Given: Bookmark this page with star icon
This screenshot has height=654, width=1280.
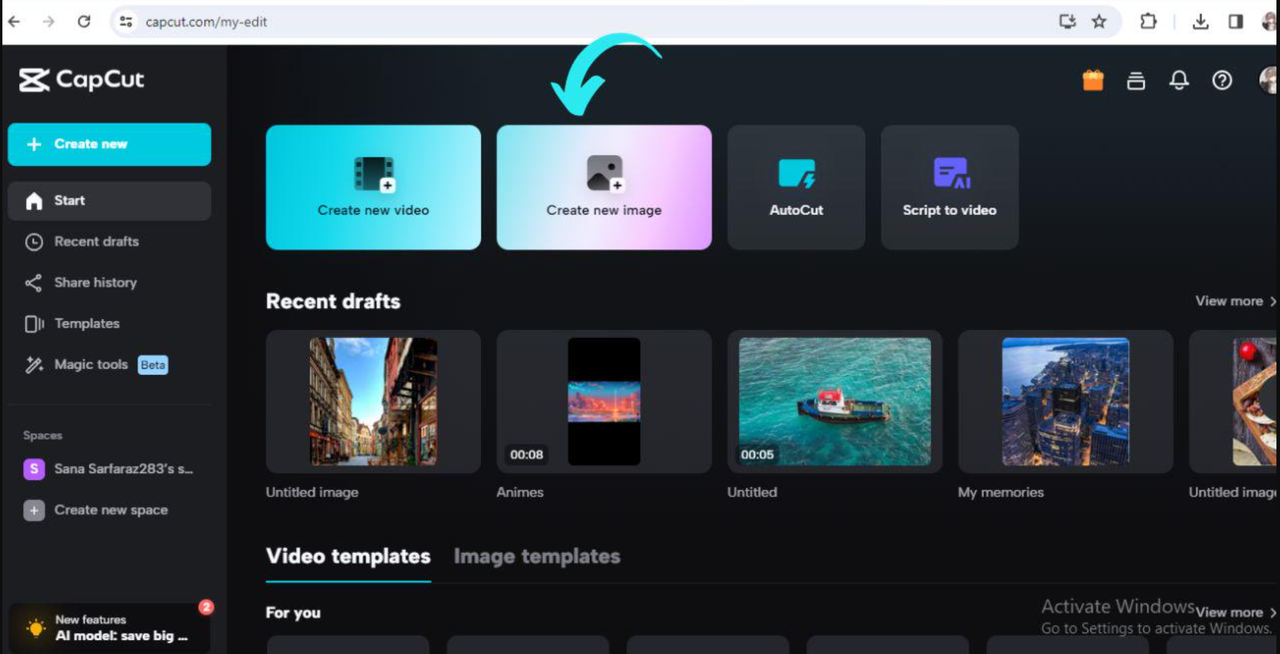Looking at the screenshot, I should tap(1099, 21).
